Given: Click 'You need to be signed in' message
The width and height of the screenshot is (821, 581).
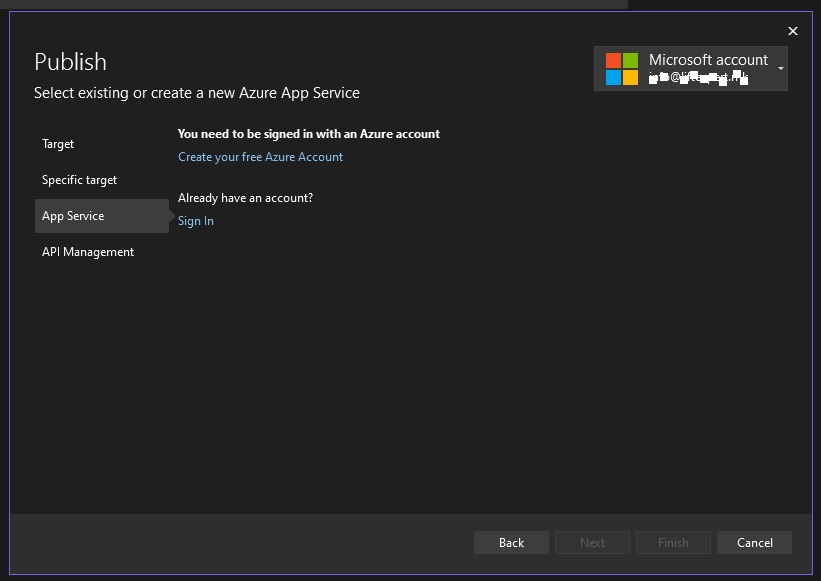Looking at the screenshot, I should tap(309, 134).
